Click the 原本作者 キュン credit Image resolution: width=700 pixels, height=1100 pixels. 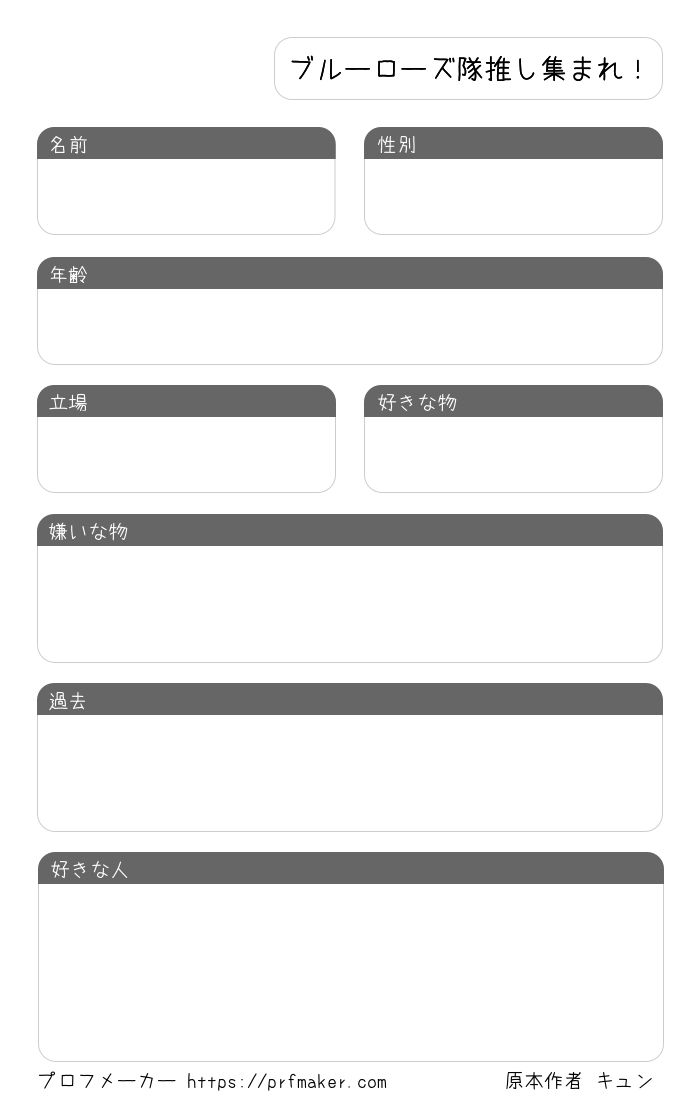pos(579,1081)
